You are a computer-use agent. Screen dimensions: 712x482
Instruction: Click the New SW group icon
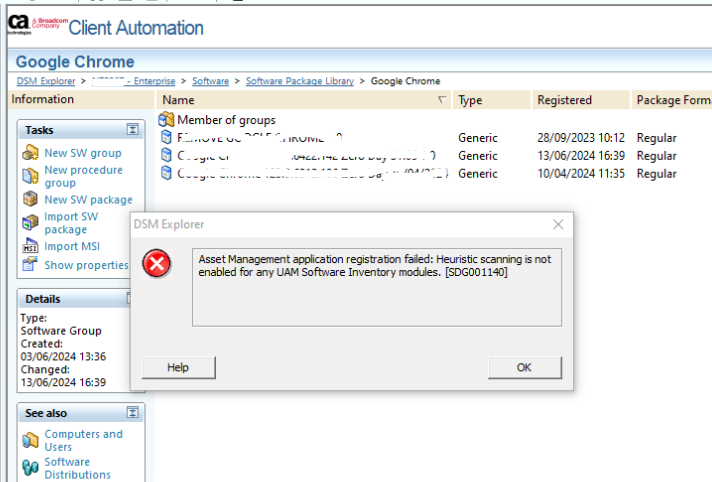tap(30, 153)
